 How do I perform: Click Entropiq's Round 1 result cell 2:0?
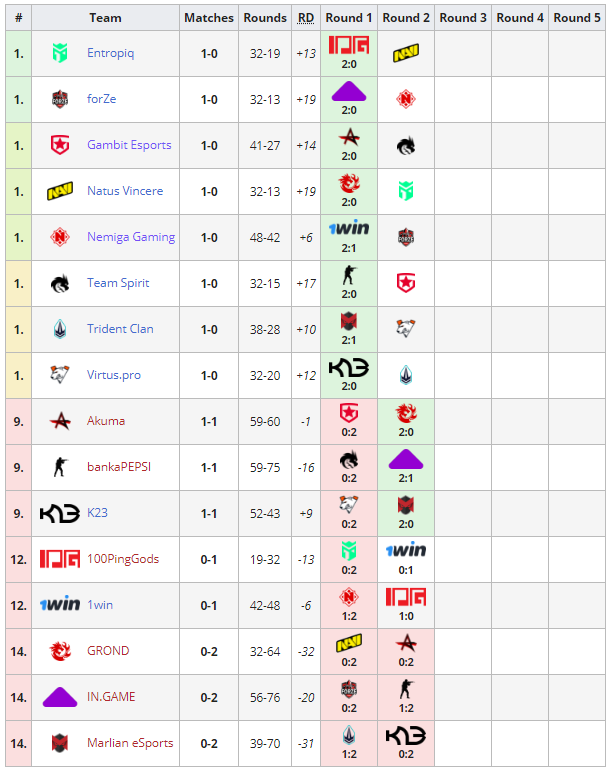click(x=349, y=53)
